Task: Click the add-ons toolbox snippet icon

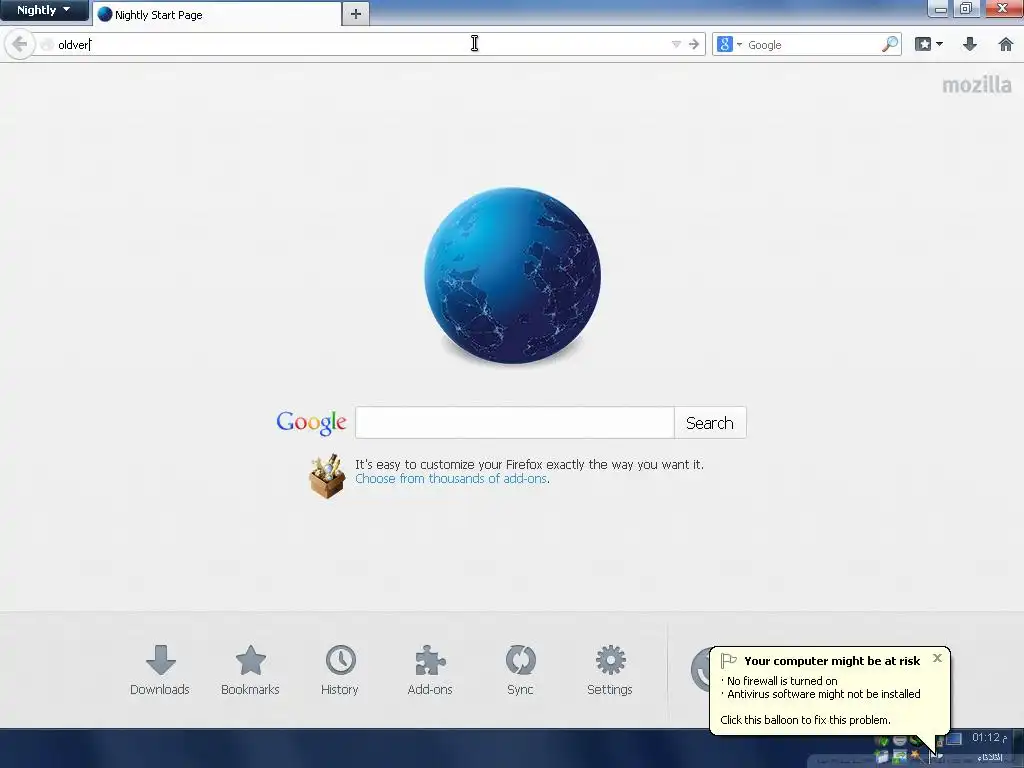Action: [x=327, y=476]
